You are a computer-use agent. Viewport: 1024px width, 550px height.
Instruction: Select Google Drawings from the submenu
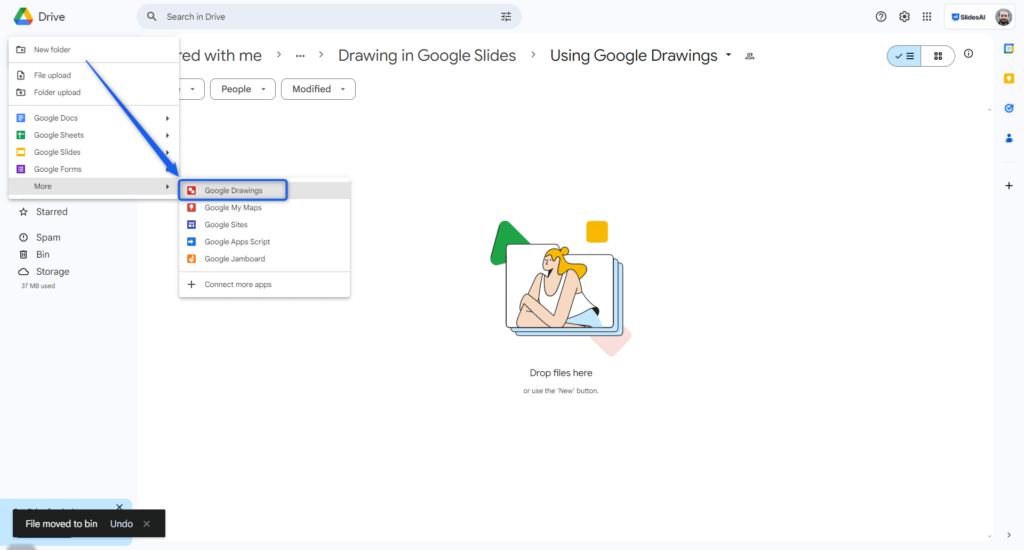pyautogui.click(x=233, y=190)
